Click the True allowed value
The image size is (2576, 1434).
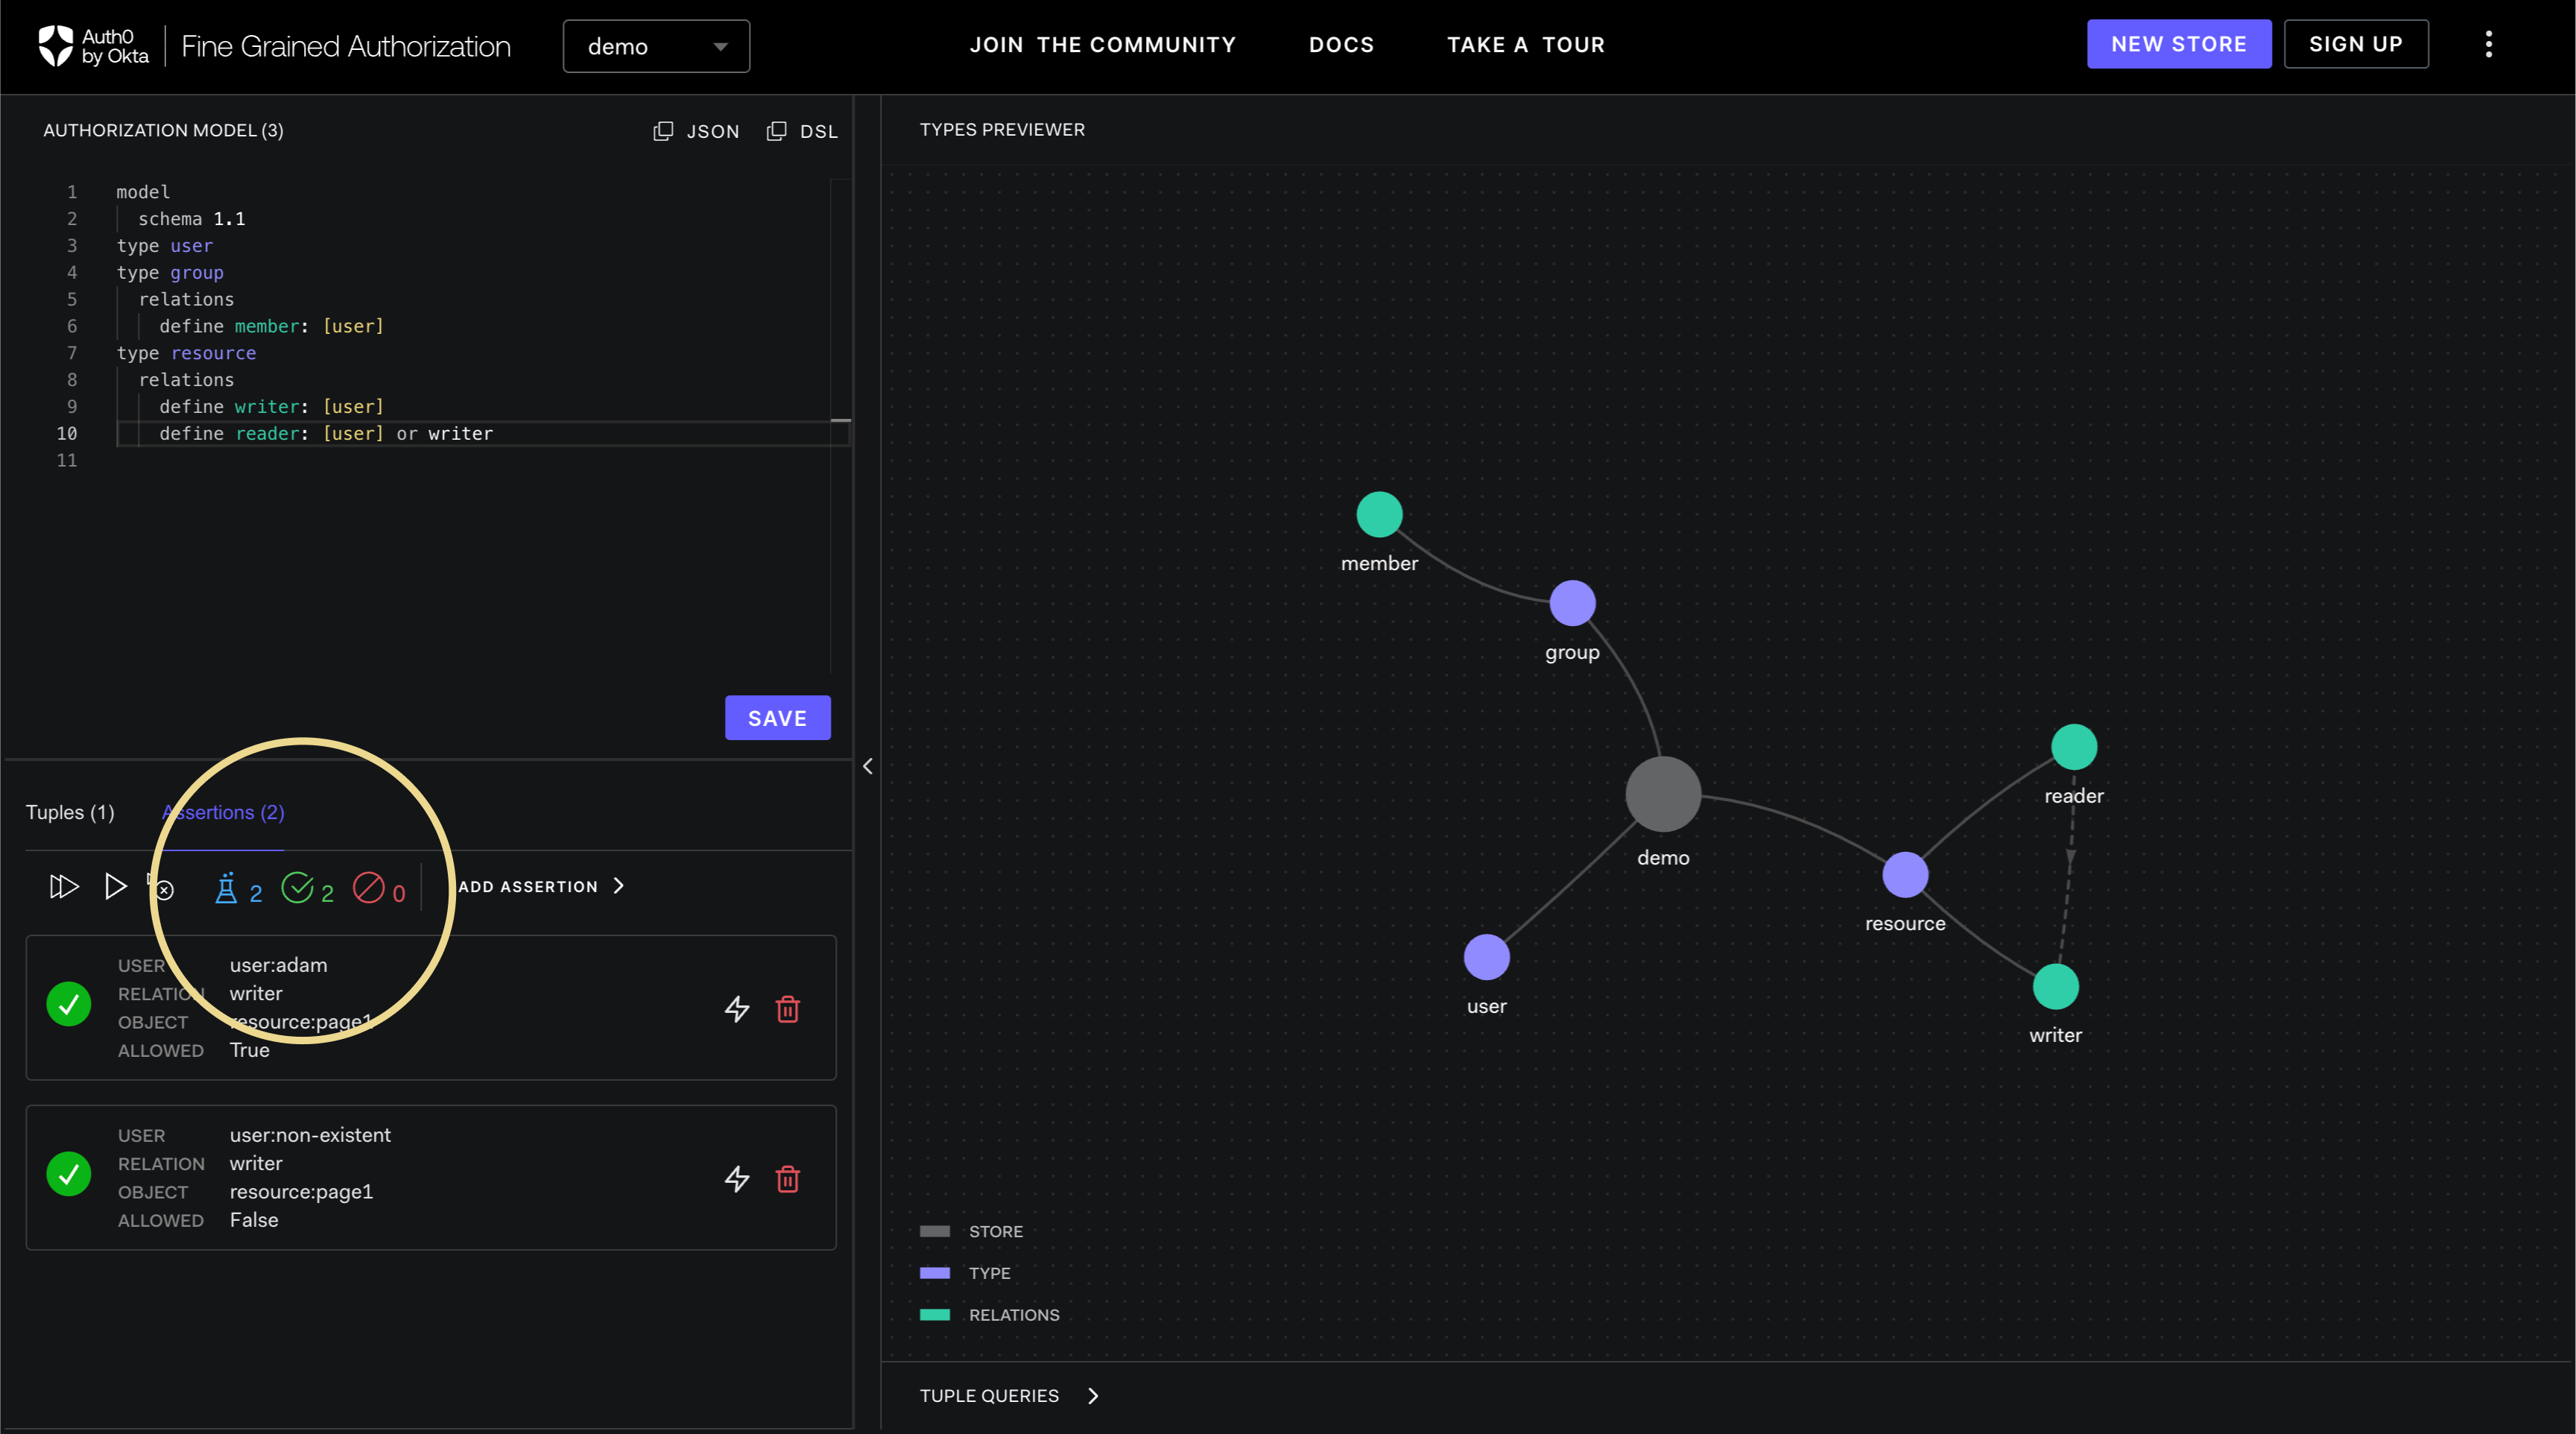coord(249,1050)
